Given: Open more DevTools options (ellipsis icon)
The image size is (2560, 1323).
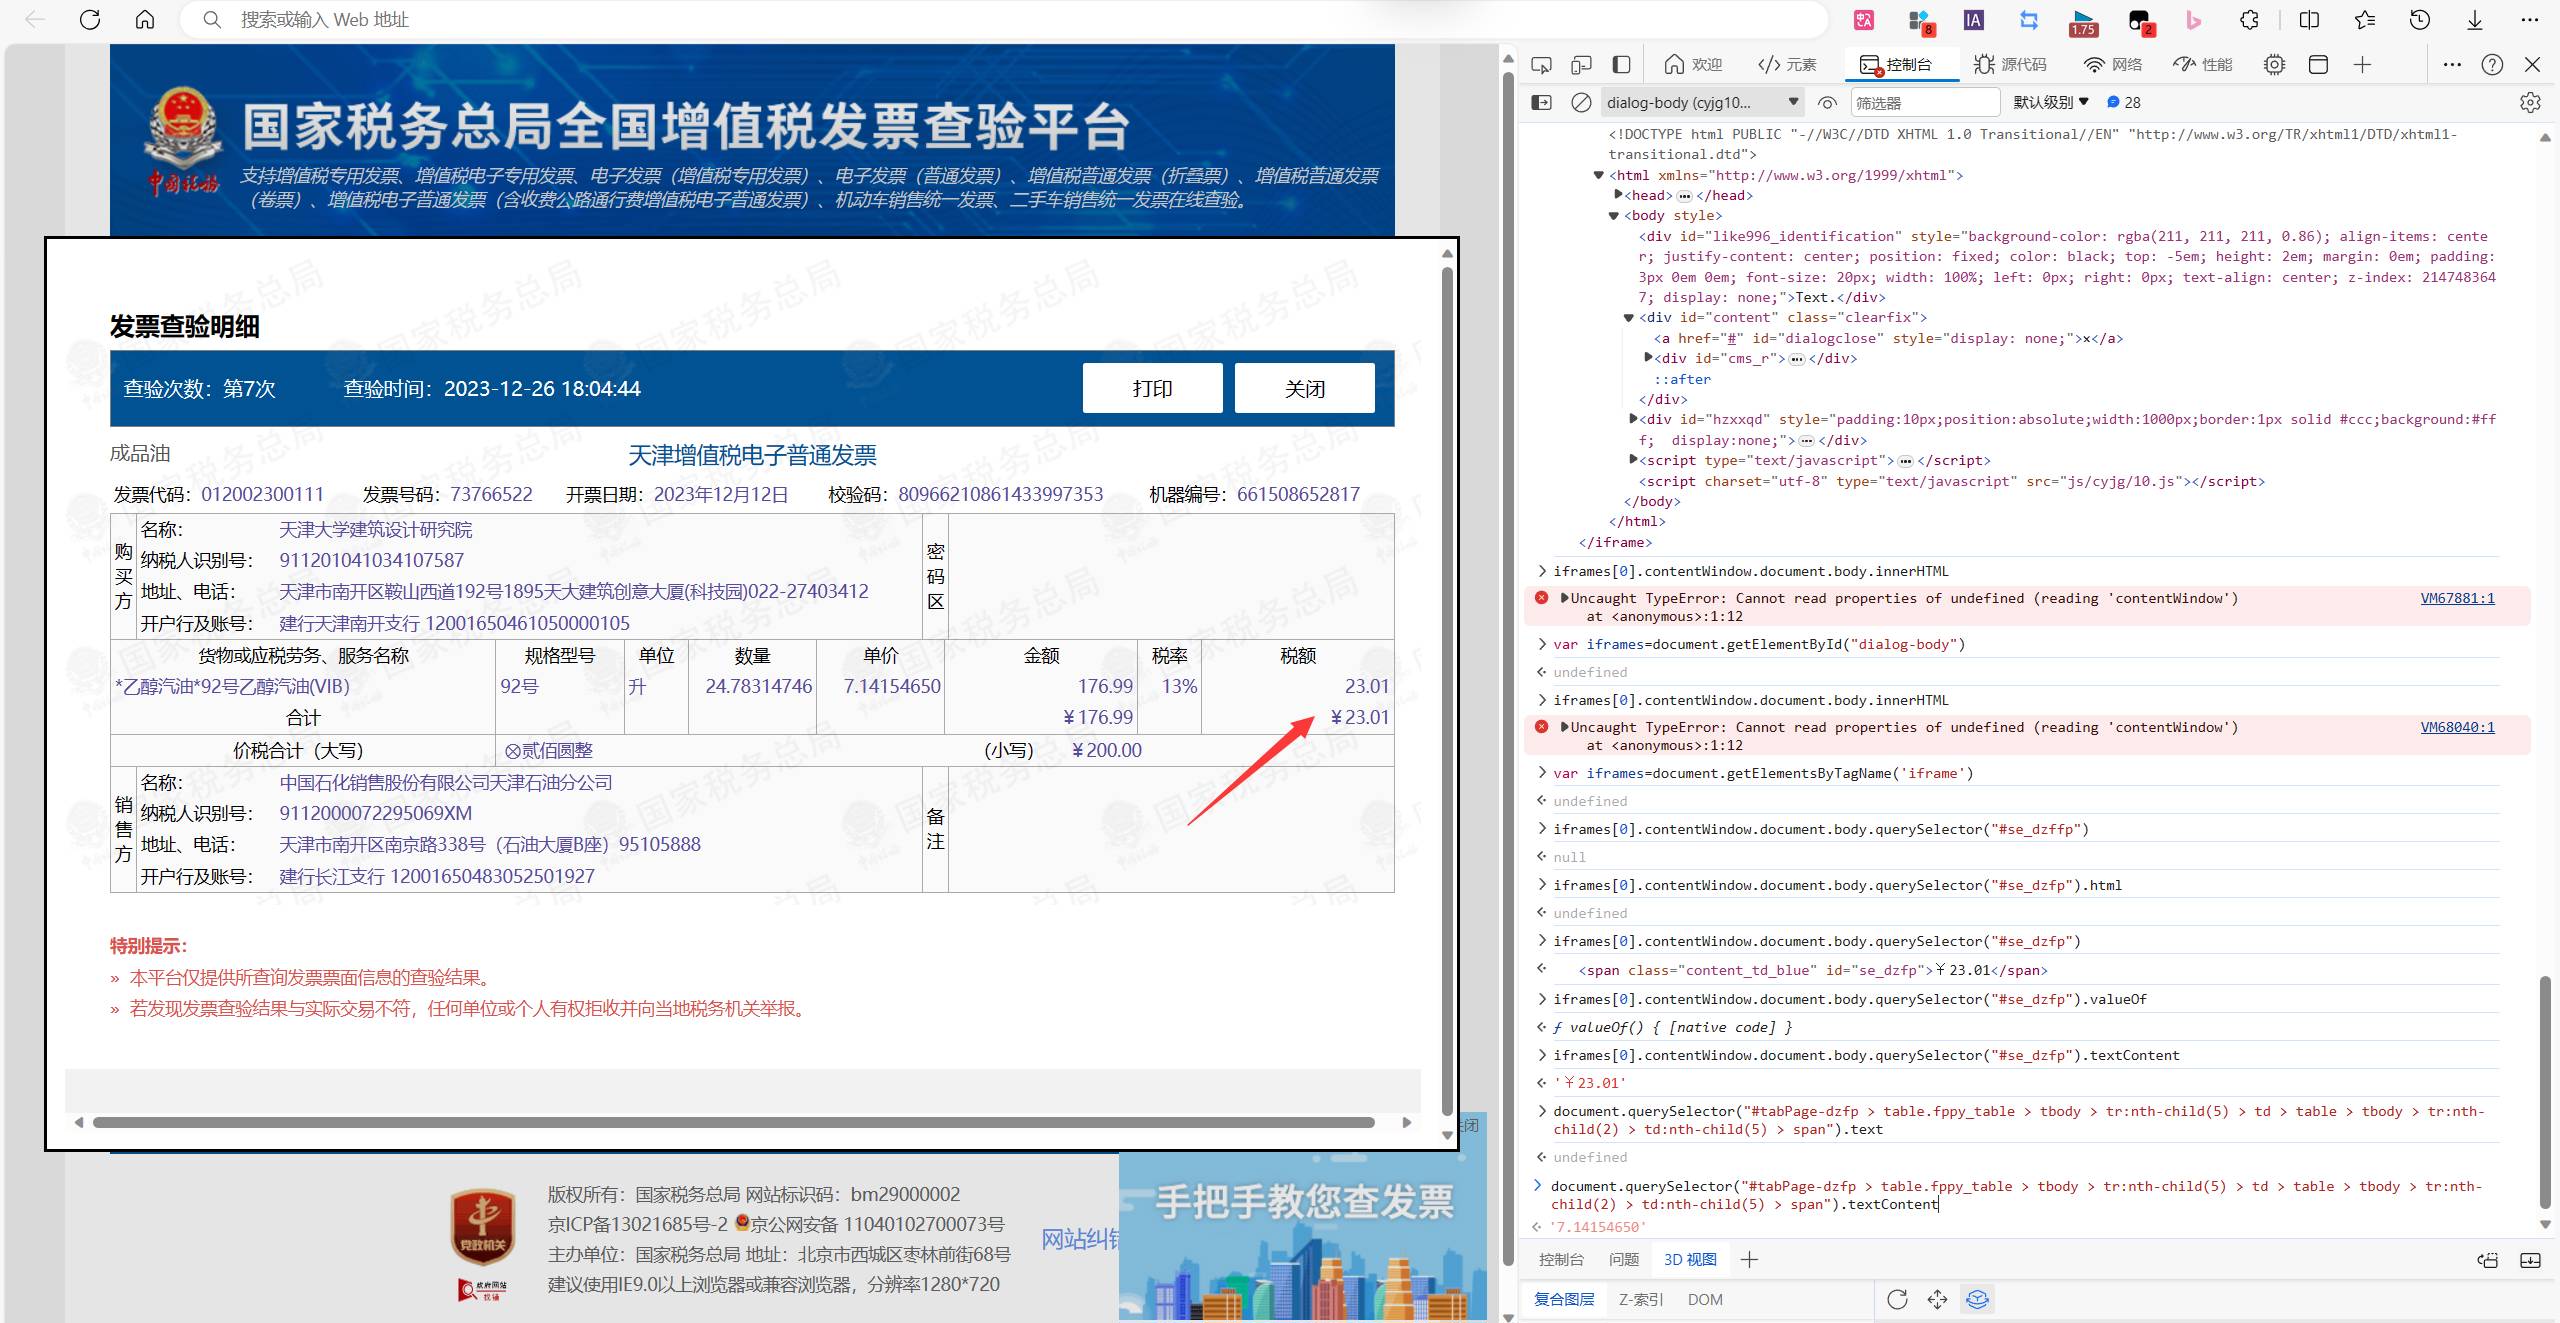Looking at the screenshot, I should click(x=2451, y=64).
